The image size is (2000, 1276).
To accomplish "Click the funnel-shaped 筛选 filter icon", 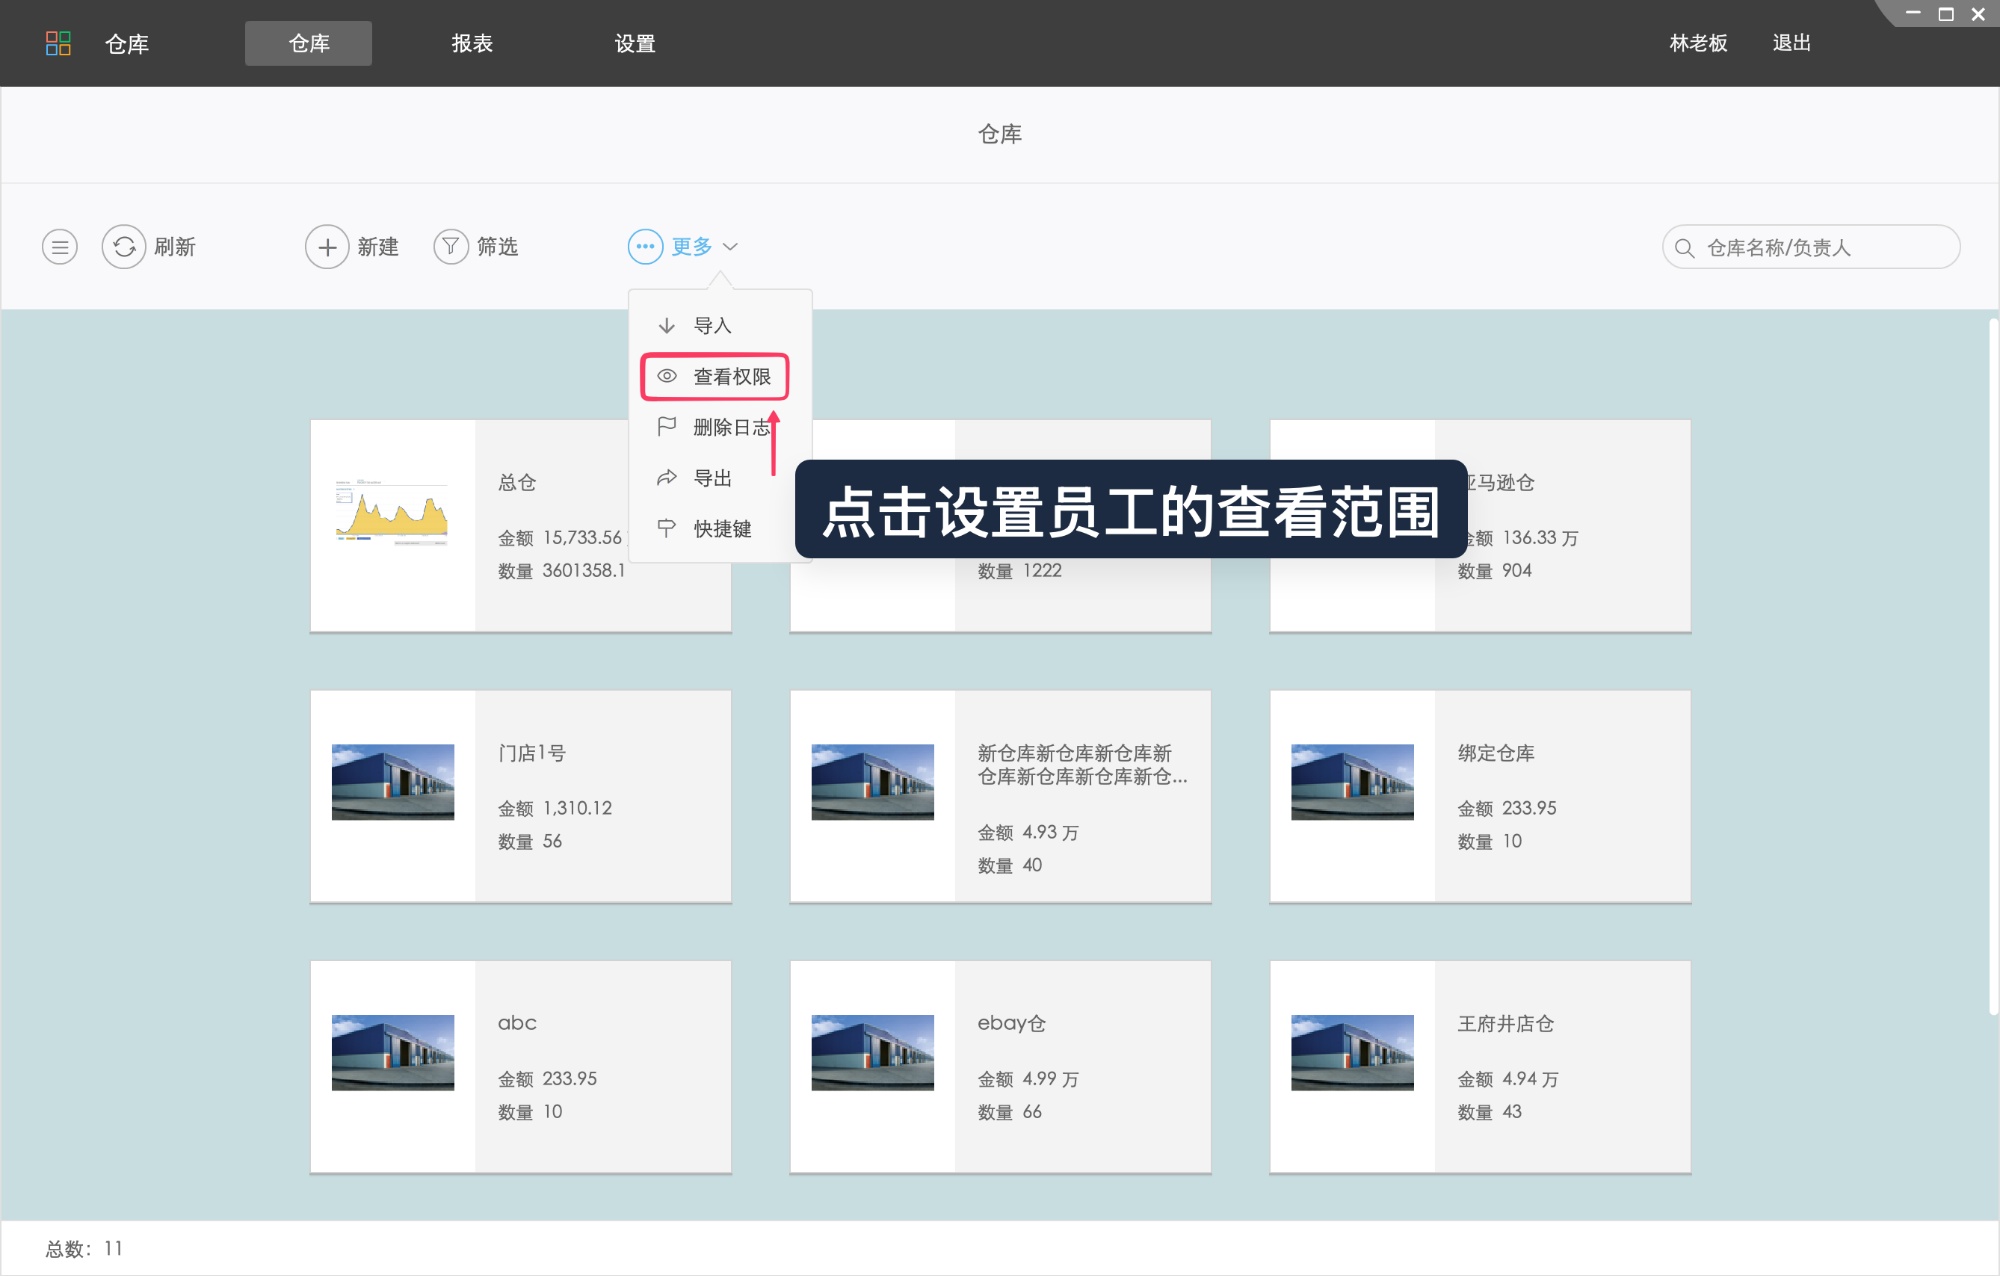I will (451, 246).
